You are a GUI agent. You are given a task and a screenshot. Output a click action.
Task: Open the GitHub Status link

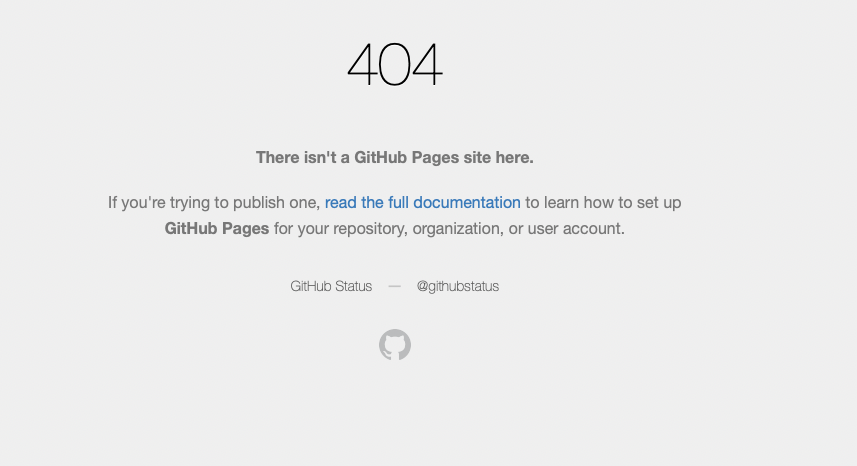click(x=331, y=286)
